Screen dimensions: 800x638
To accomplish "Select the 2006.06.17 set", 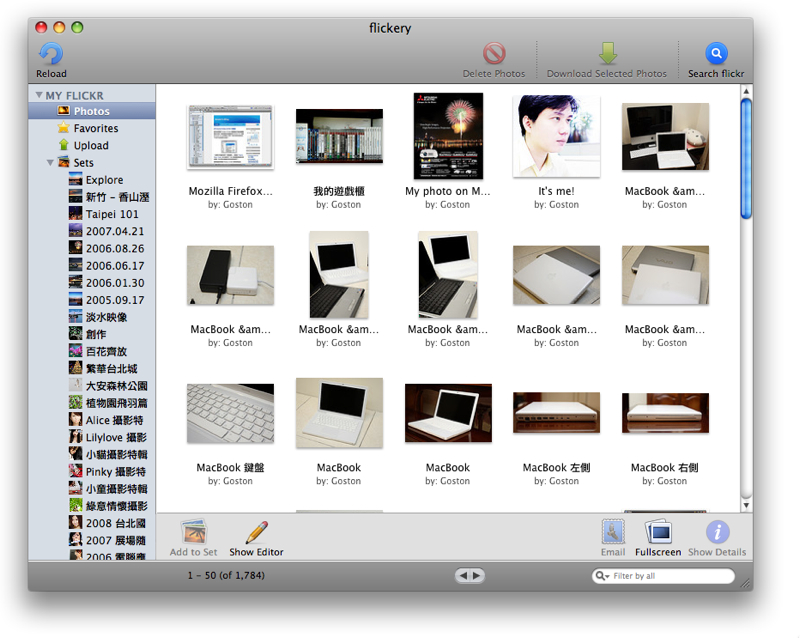I will pyautogui.click(x=92, y=265).
